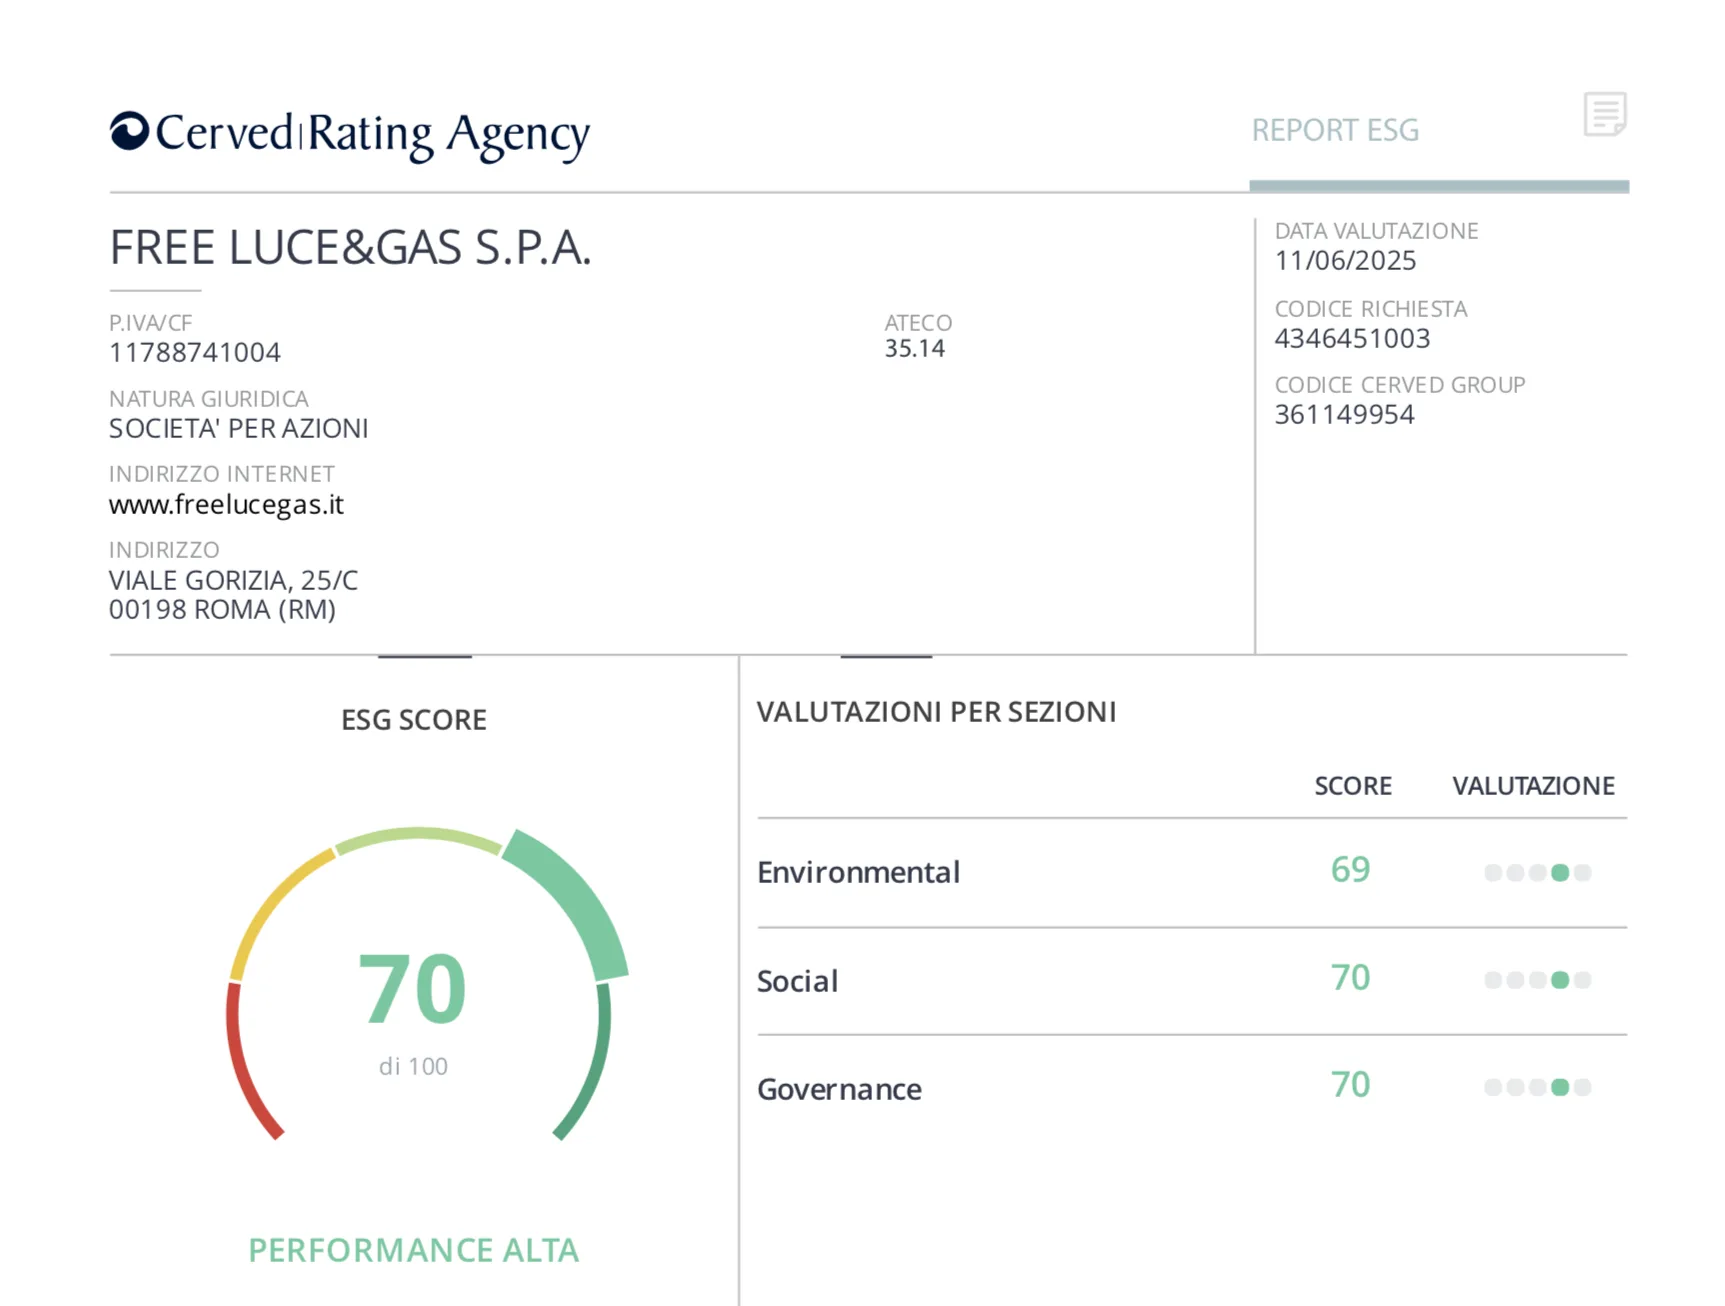1725x1306 pixels.
Task: Click the 00198 ROMA (RM) line
Action: coord(222,609)
